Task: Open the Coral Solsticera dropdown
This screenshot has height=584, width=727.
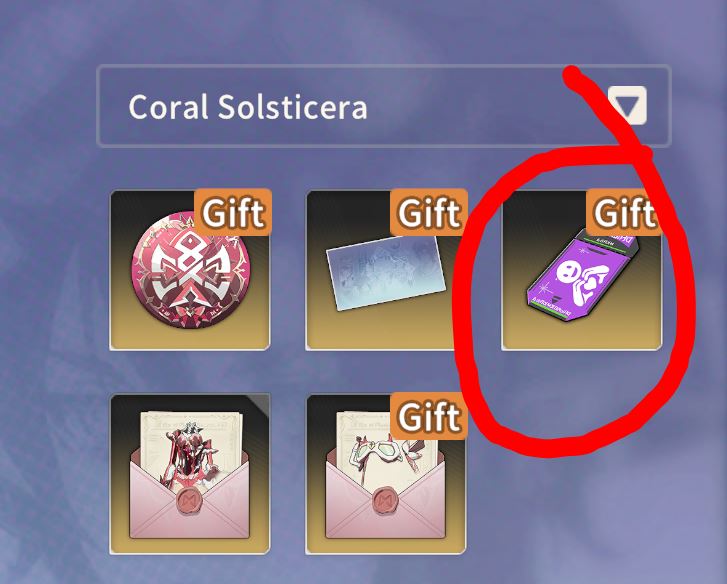Action: coord(383,106)
